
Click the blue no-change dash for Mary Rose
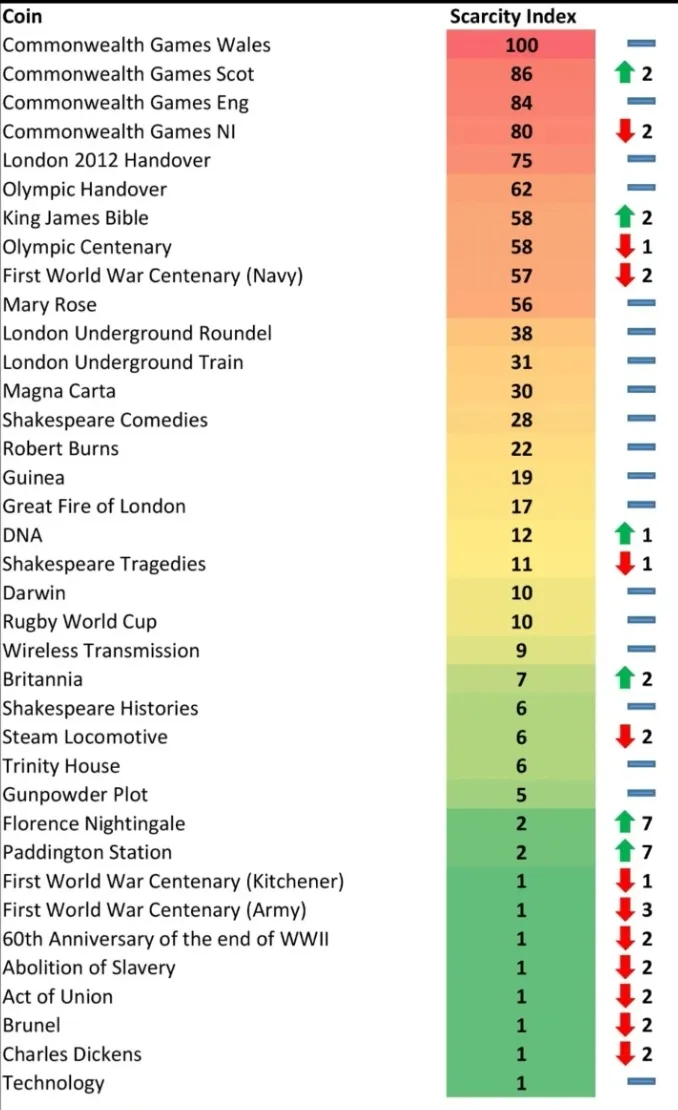(641, 303)
